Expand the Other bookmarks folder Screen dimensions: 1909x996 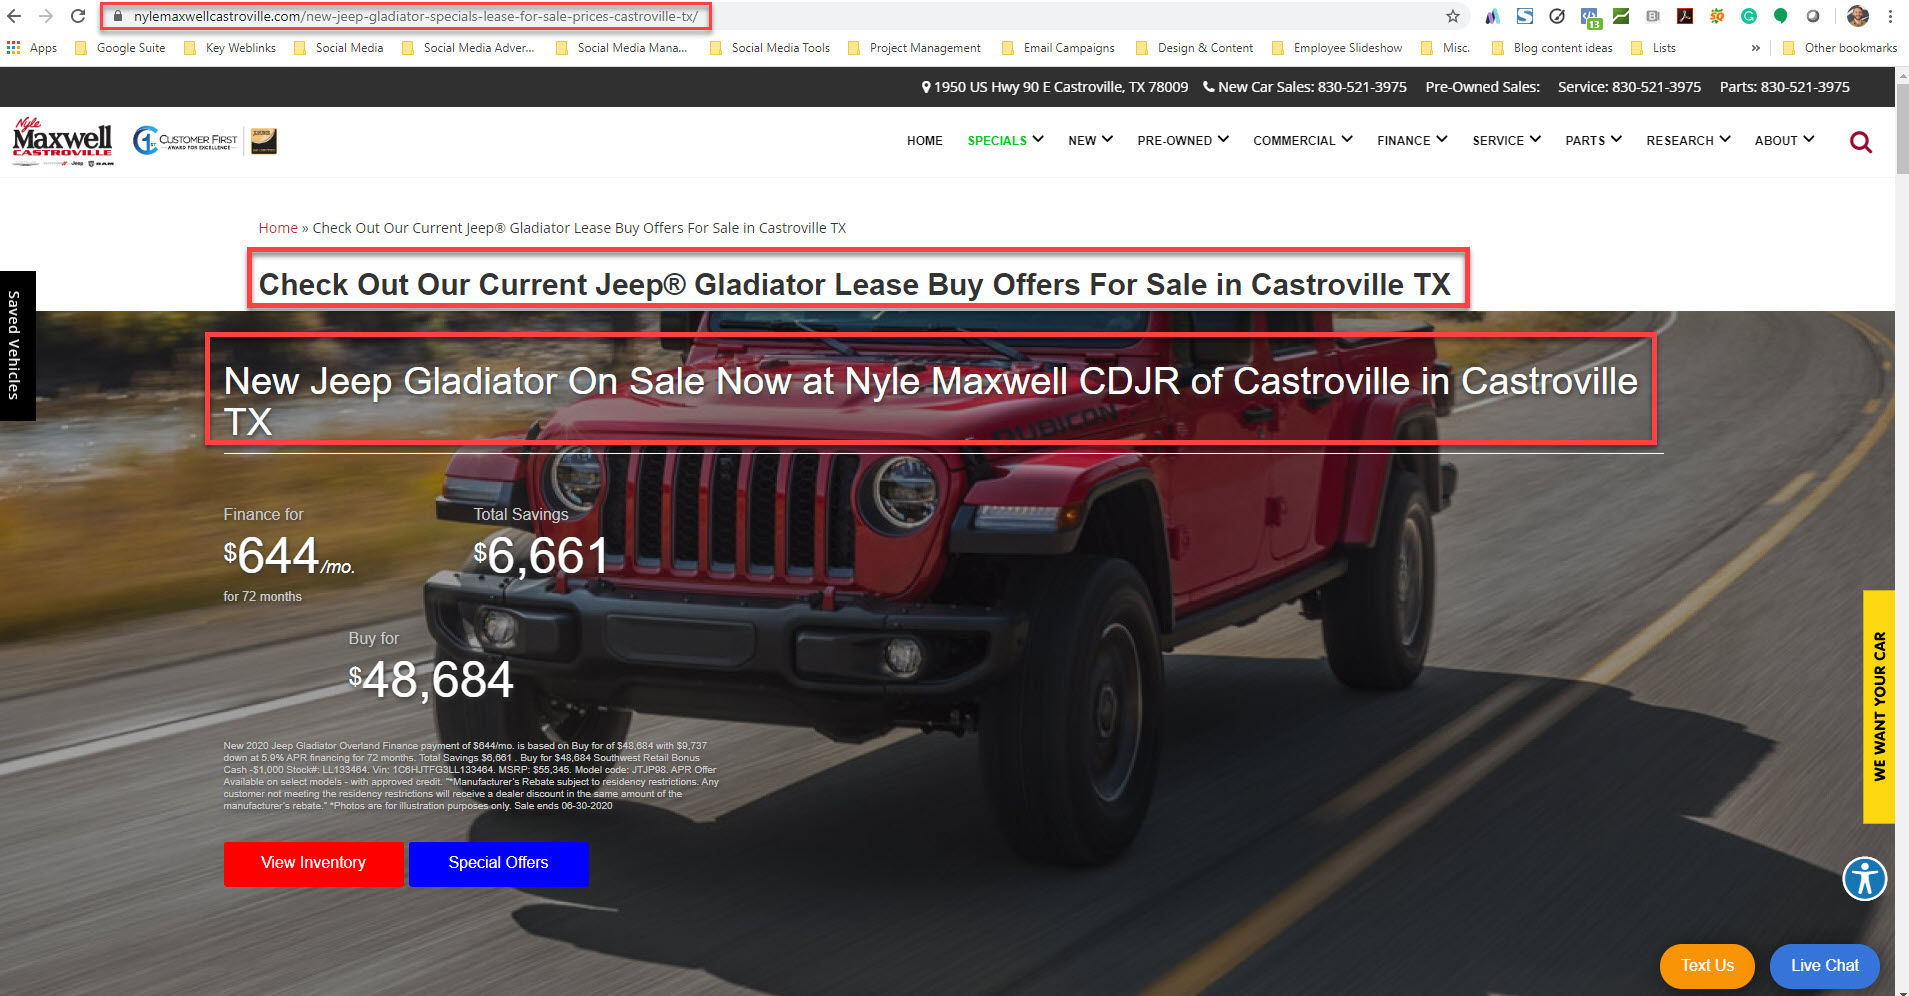coord(1840,47)
